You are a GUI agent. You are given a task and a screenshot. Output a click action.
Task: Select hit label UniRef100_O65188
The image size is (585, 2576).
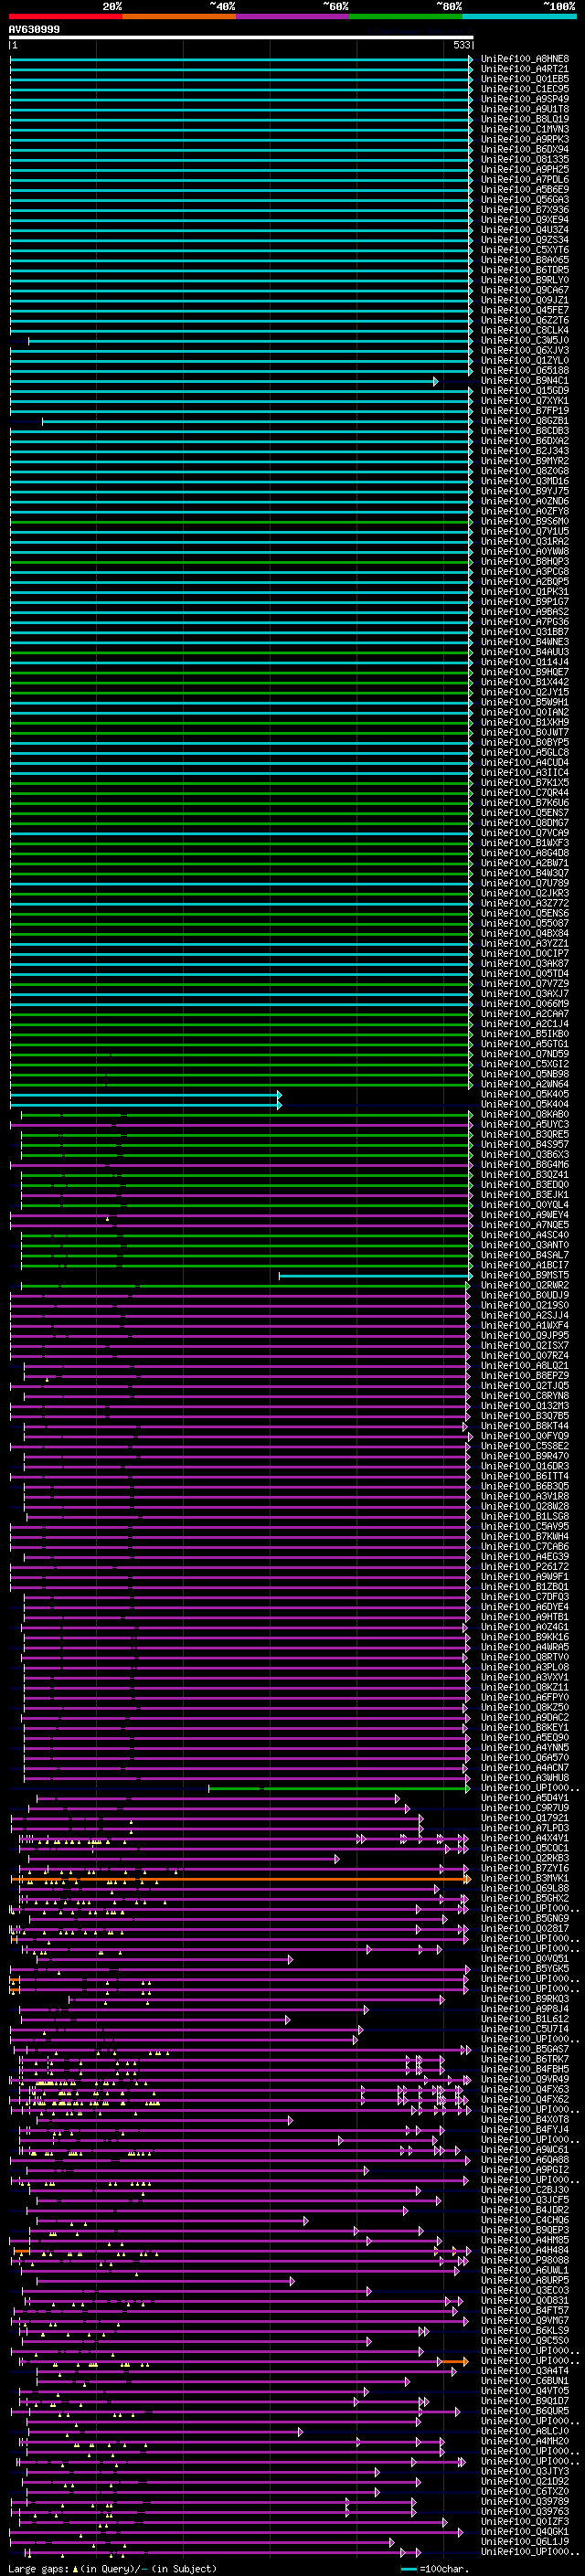click(525, 371)
